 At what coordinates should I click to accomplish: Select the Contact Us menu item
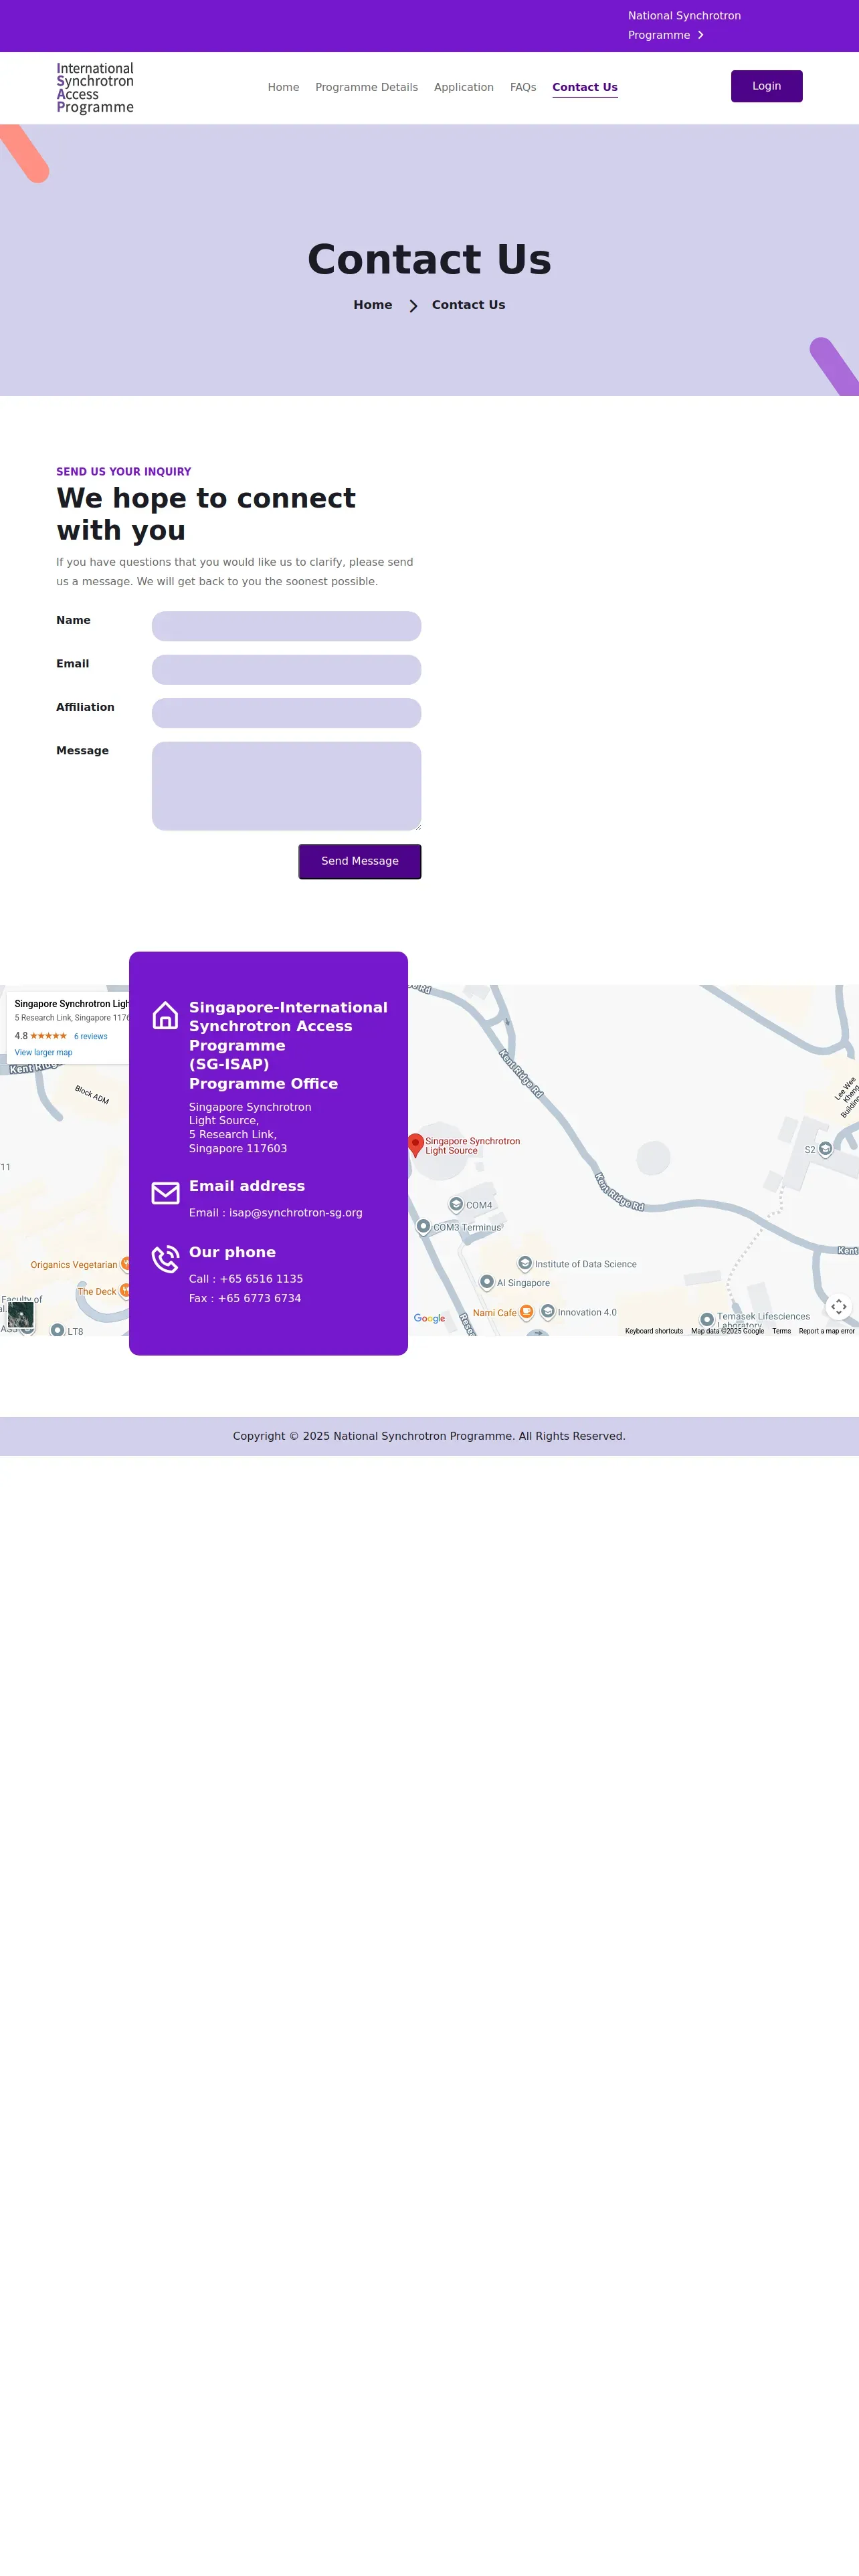pyautogui.click(x=585, y=88)
